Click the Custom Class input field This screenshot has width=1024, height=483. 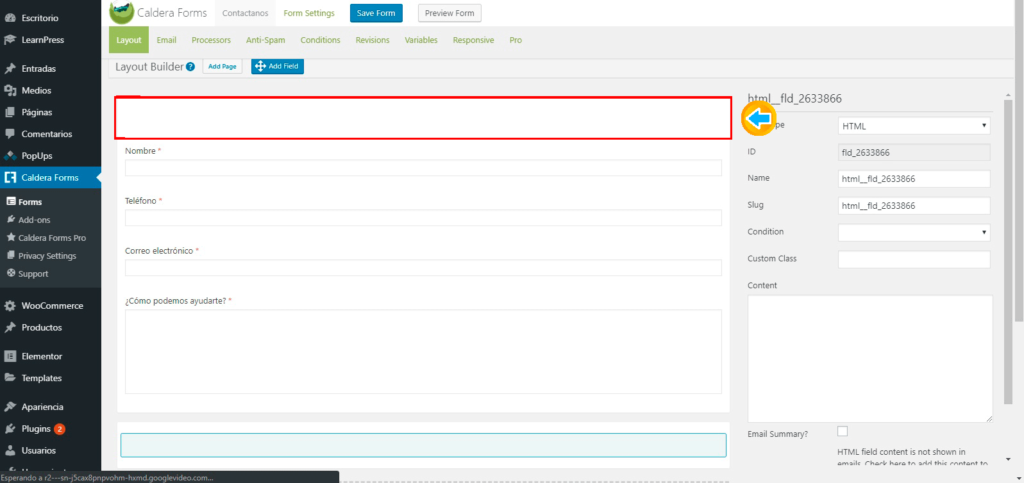[x=913, y=259]
